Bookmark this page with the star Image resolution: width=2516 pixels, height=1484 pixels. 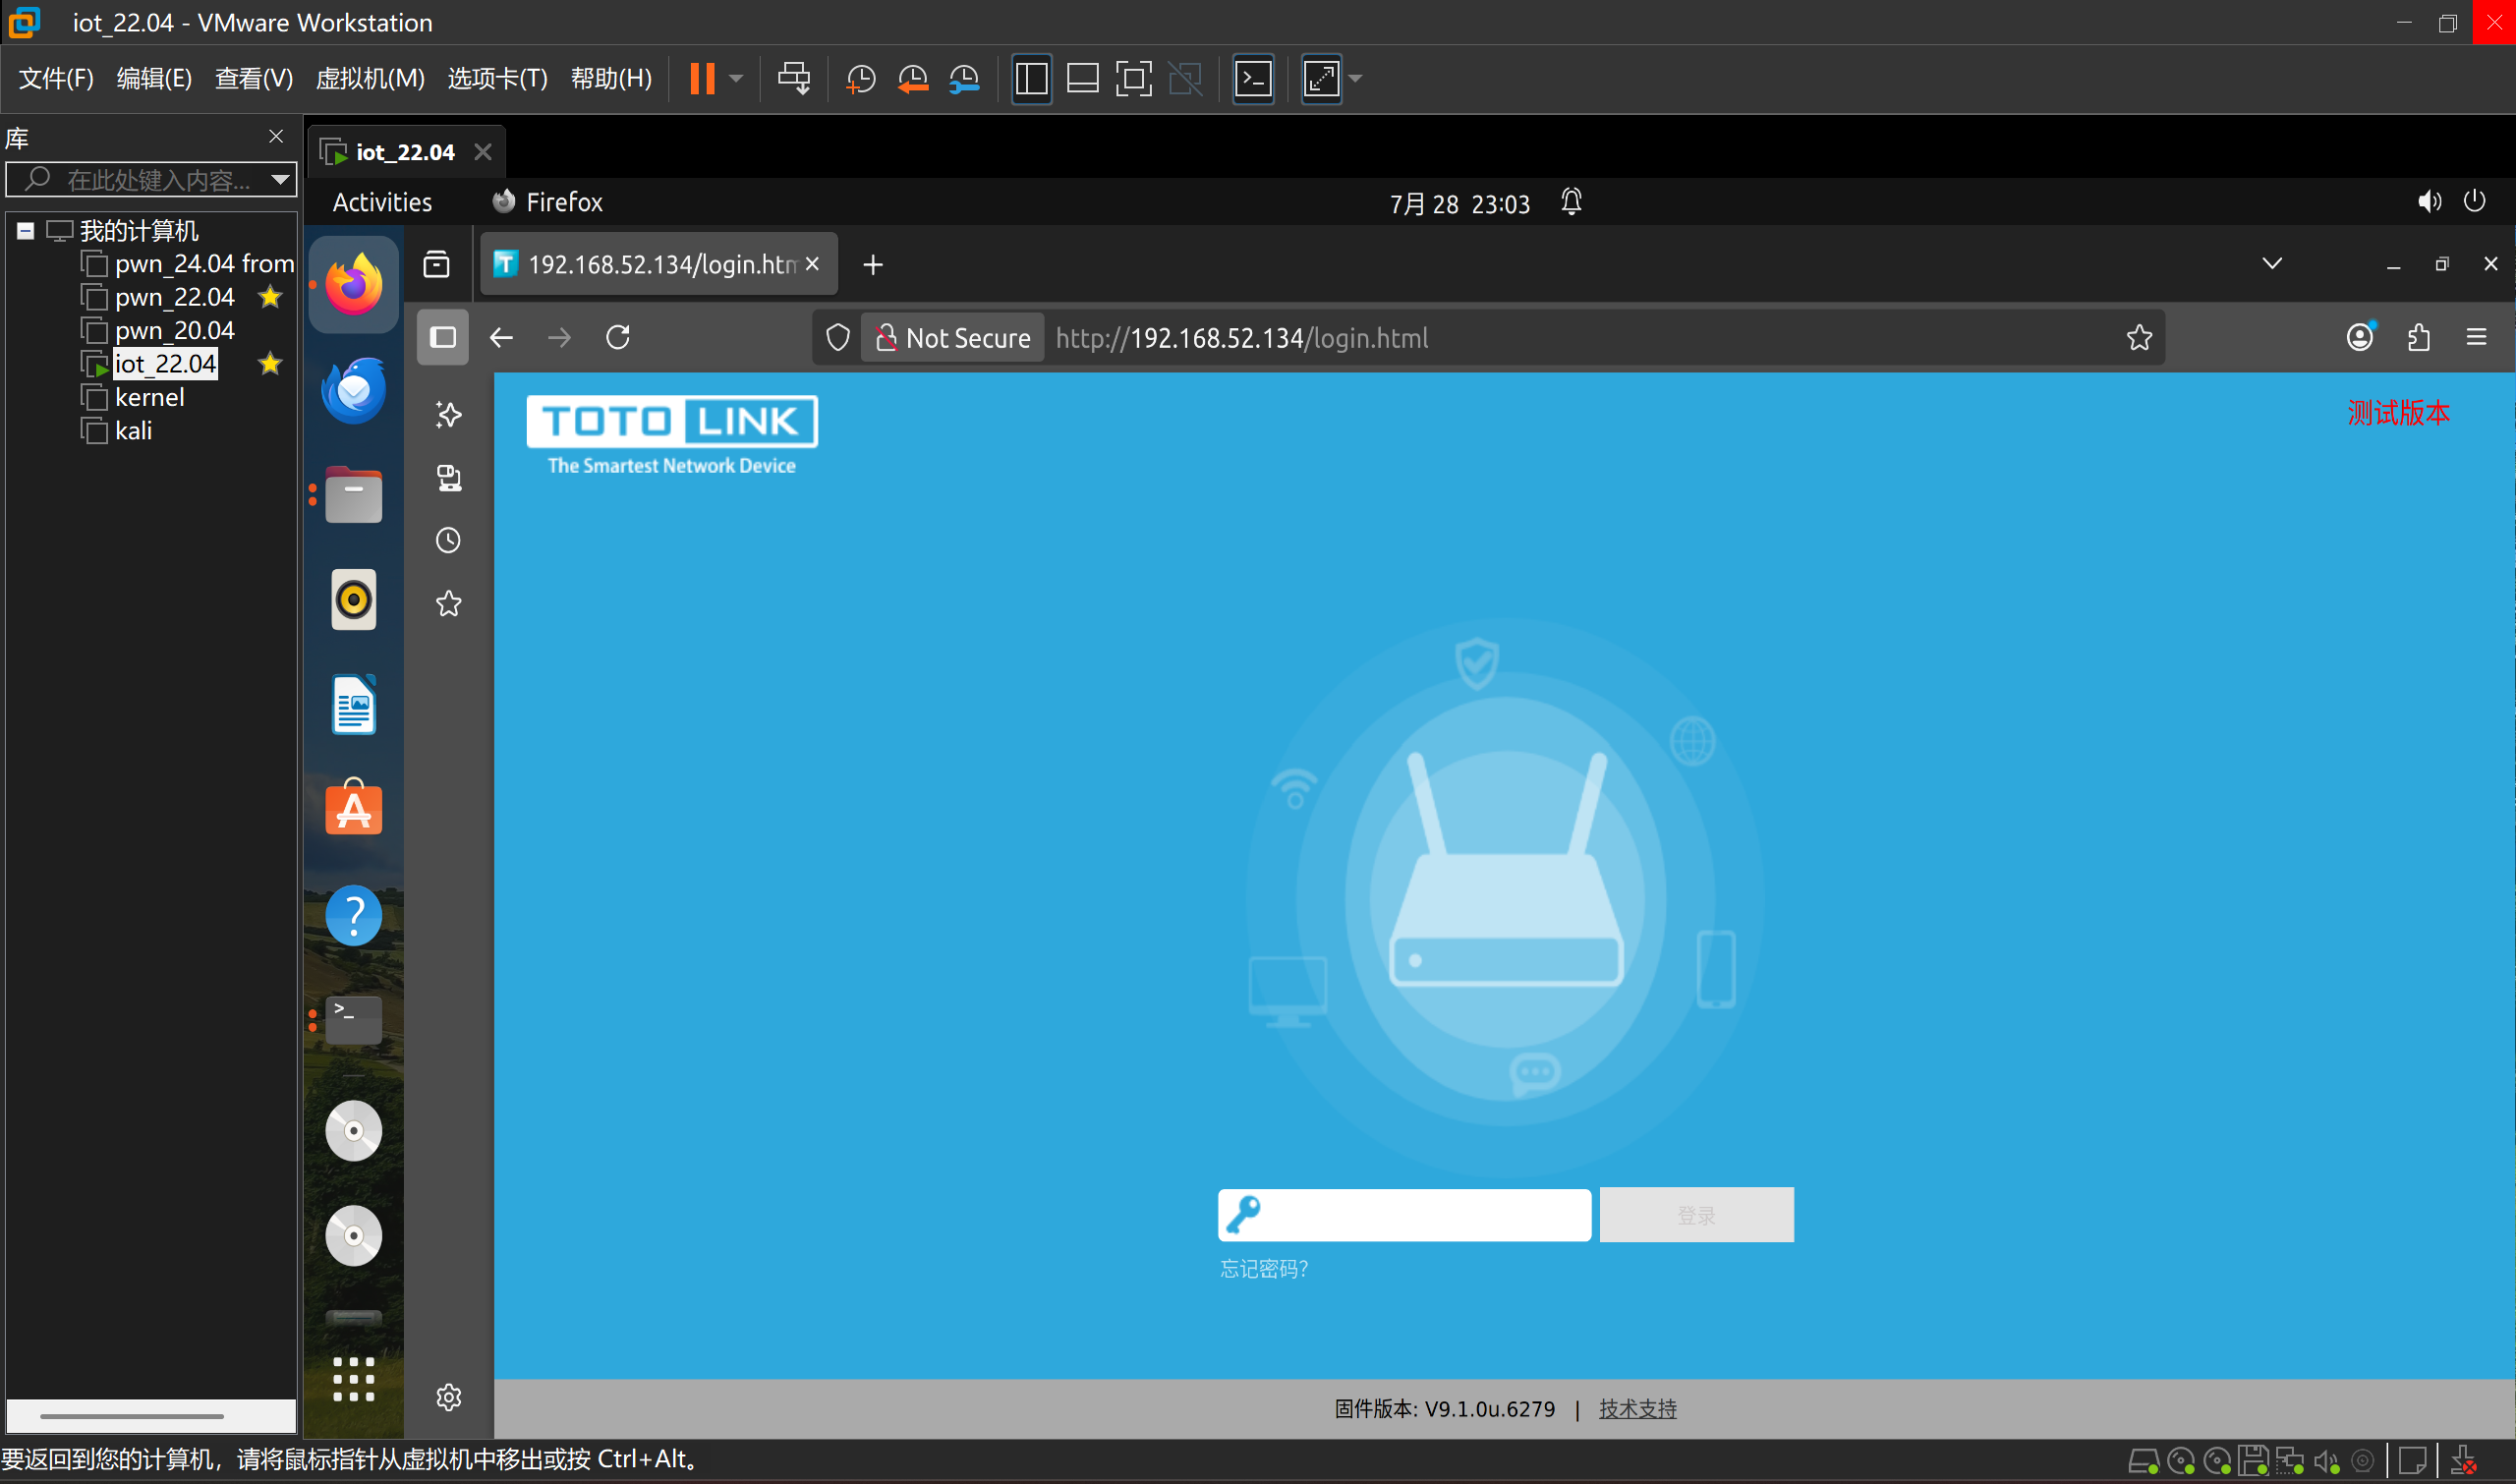click(2138, 338)
